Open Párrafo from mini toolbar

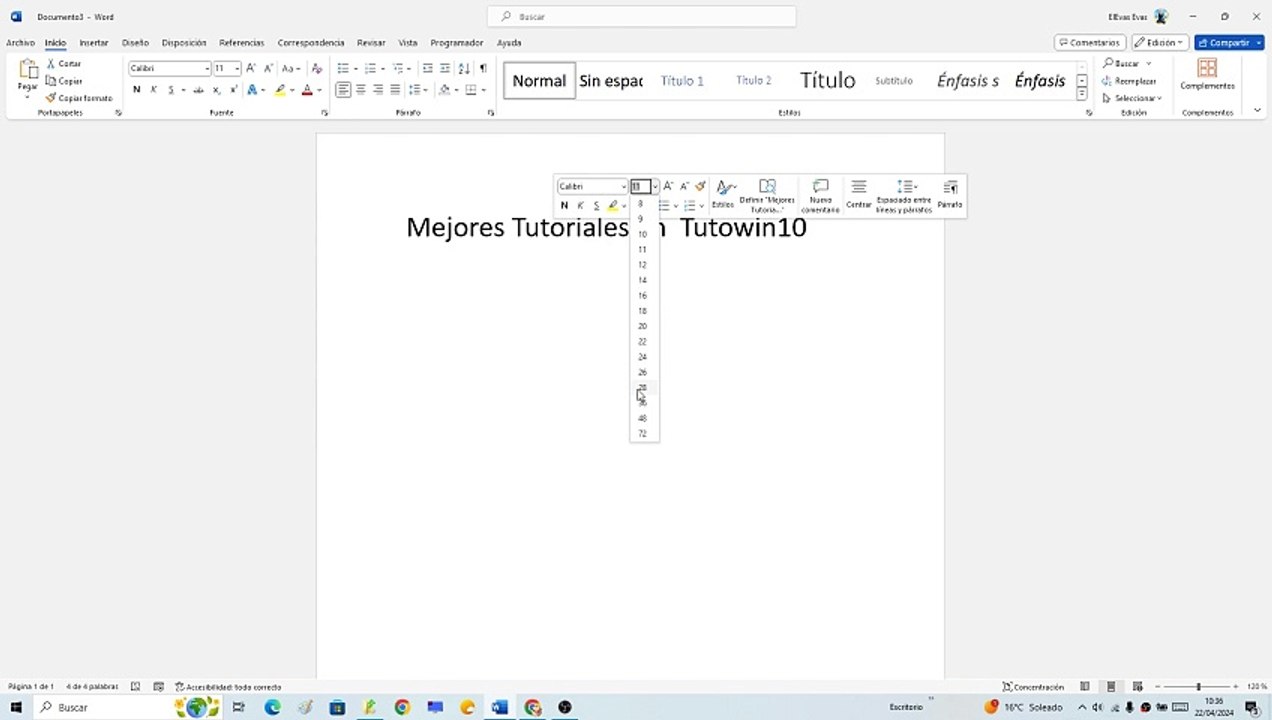950,194
